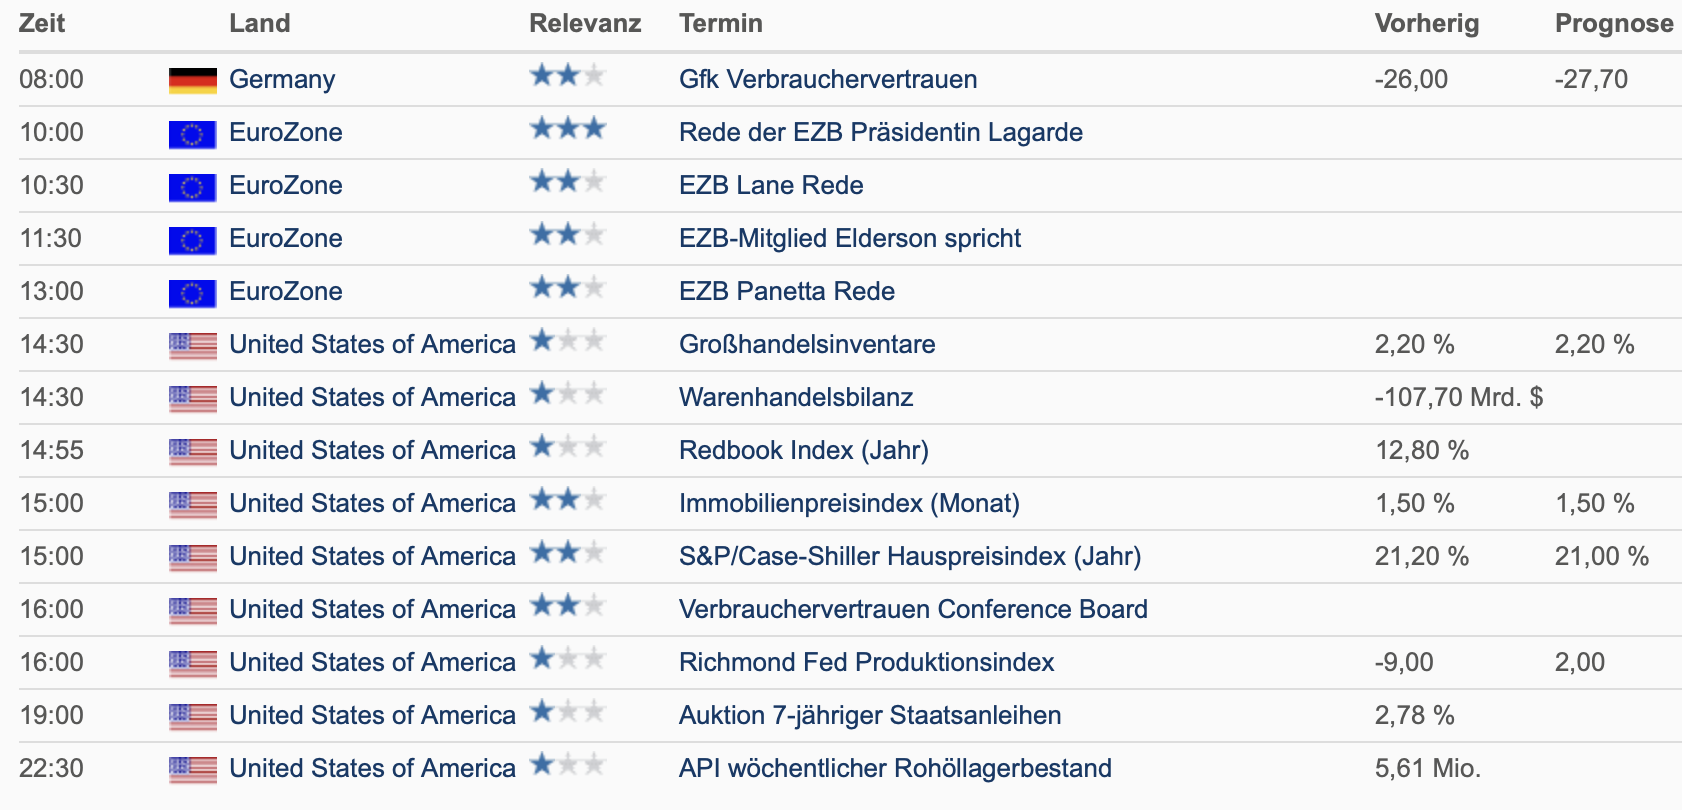Image resolution: width=1682 pixels, height=810 pixels.
Task: Click the EuroZone flag beside Lagarde speech
Action: coord(193,133)
